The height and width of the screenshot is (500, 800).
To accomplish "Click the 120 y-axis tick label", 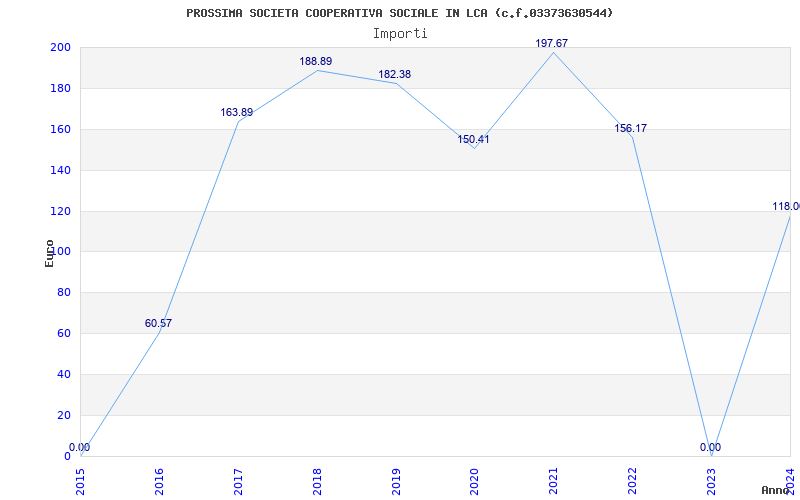I will [x=60, y=211].
